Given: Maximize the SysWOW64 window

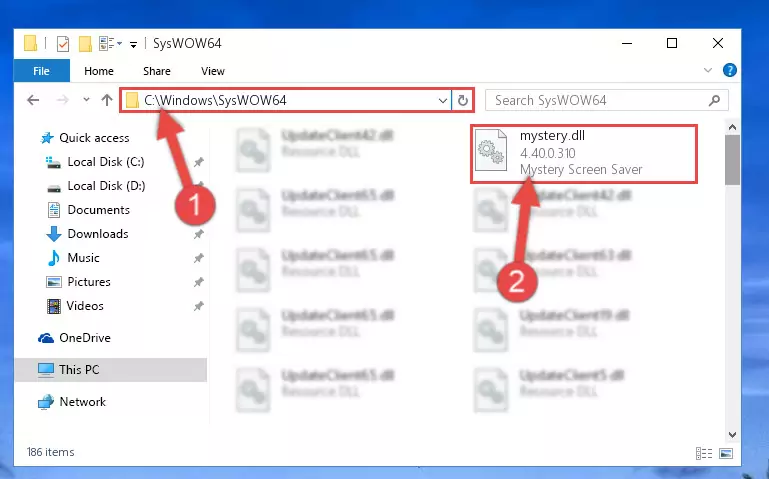Looking at the screenshot, I should pyautogui.click(x=672, y=43).
